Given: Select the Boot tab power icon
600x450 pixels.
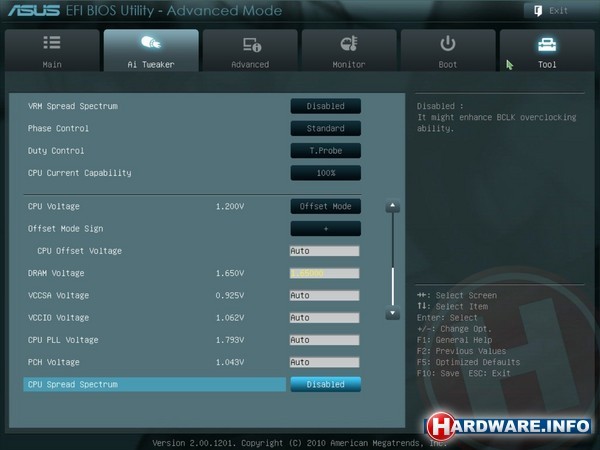Looking at the screenshot, I should coord(447,44).
